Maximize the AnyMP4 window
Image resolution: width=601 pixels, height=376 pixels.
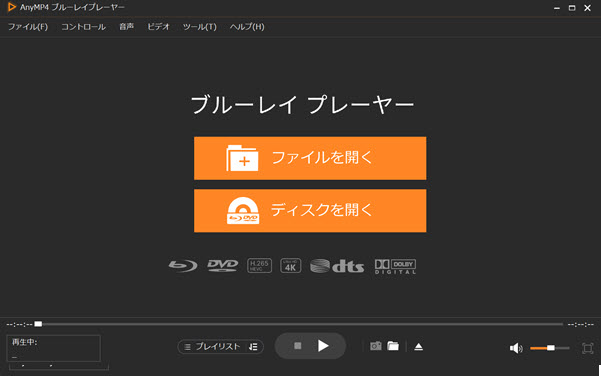pos(572,8)
